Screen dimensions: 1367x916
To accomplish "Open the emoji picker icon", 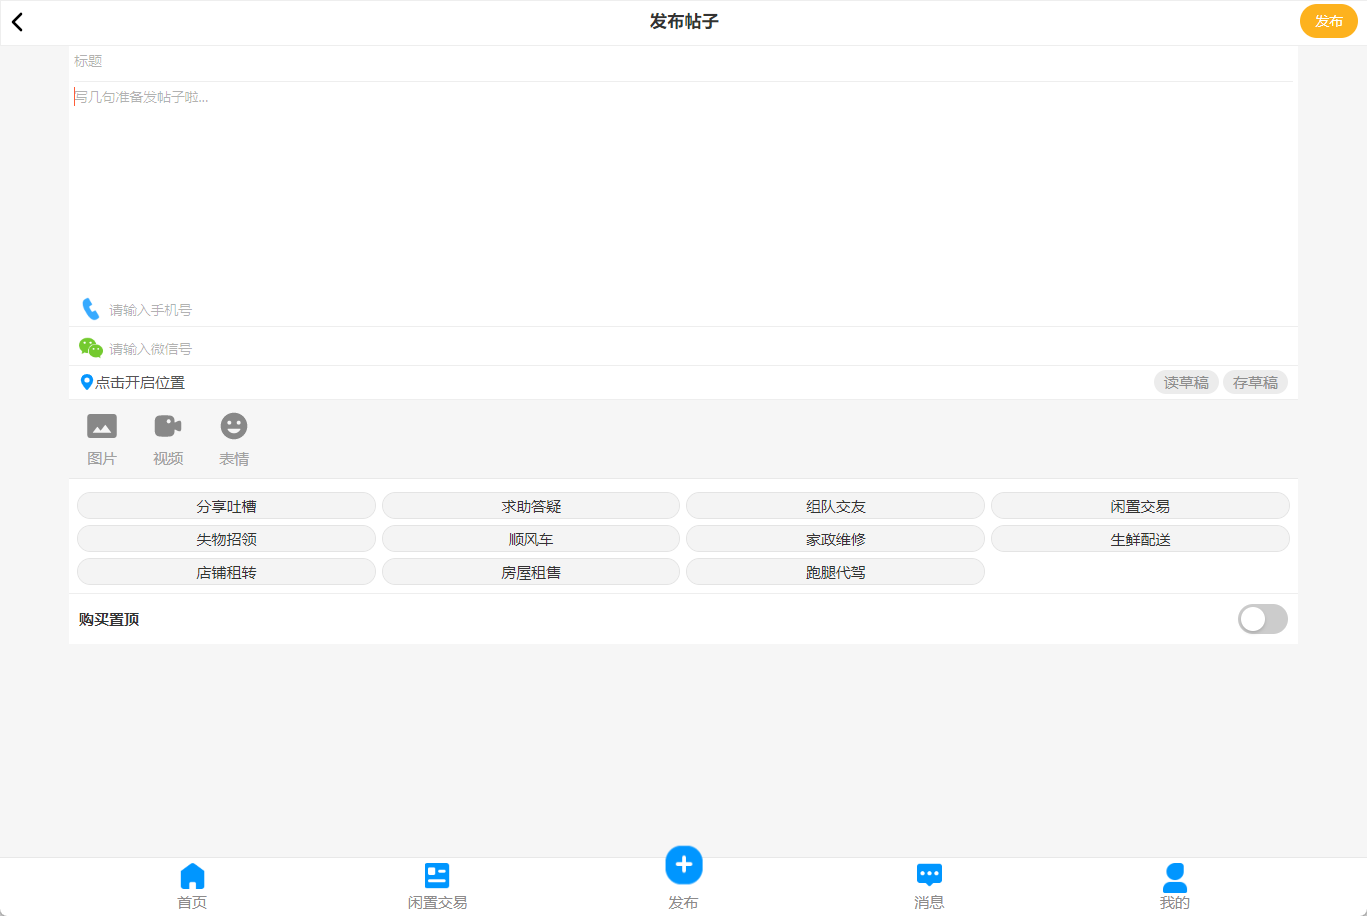I will tap(234, 427).
